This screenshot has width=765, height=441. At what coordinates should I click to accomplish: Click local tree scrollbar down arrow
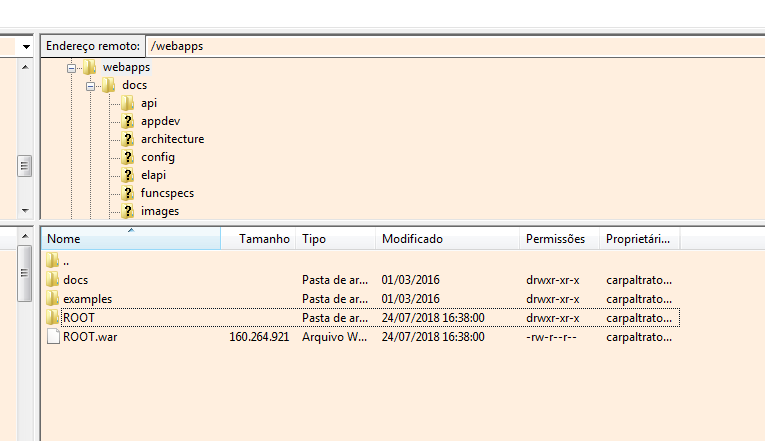25,211
